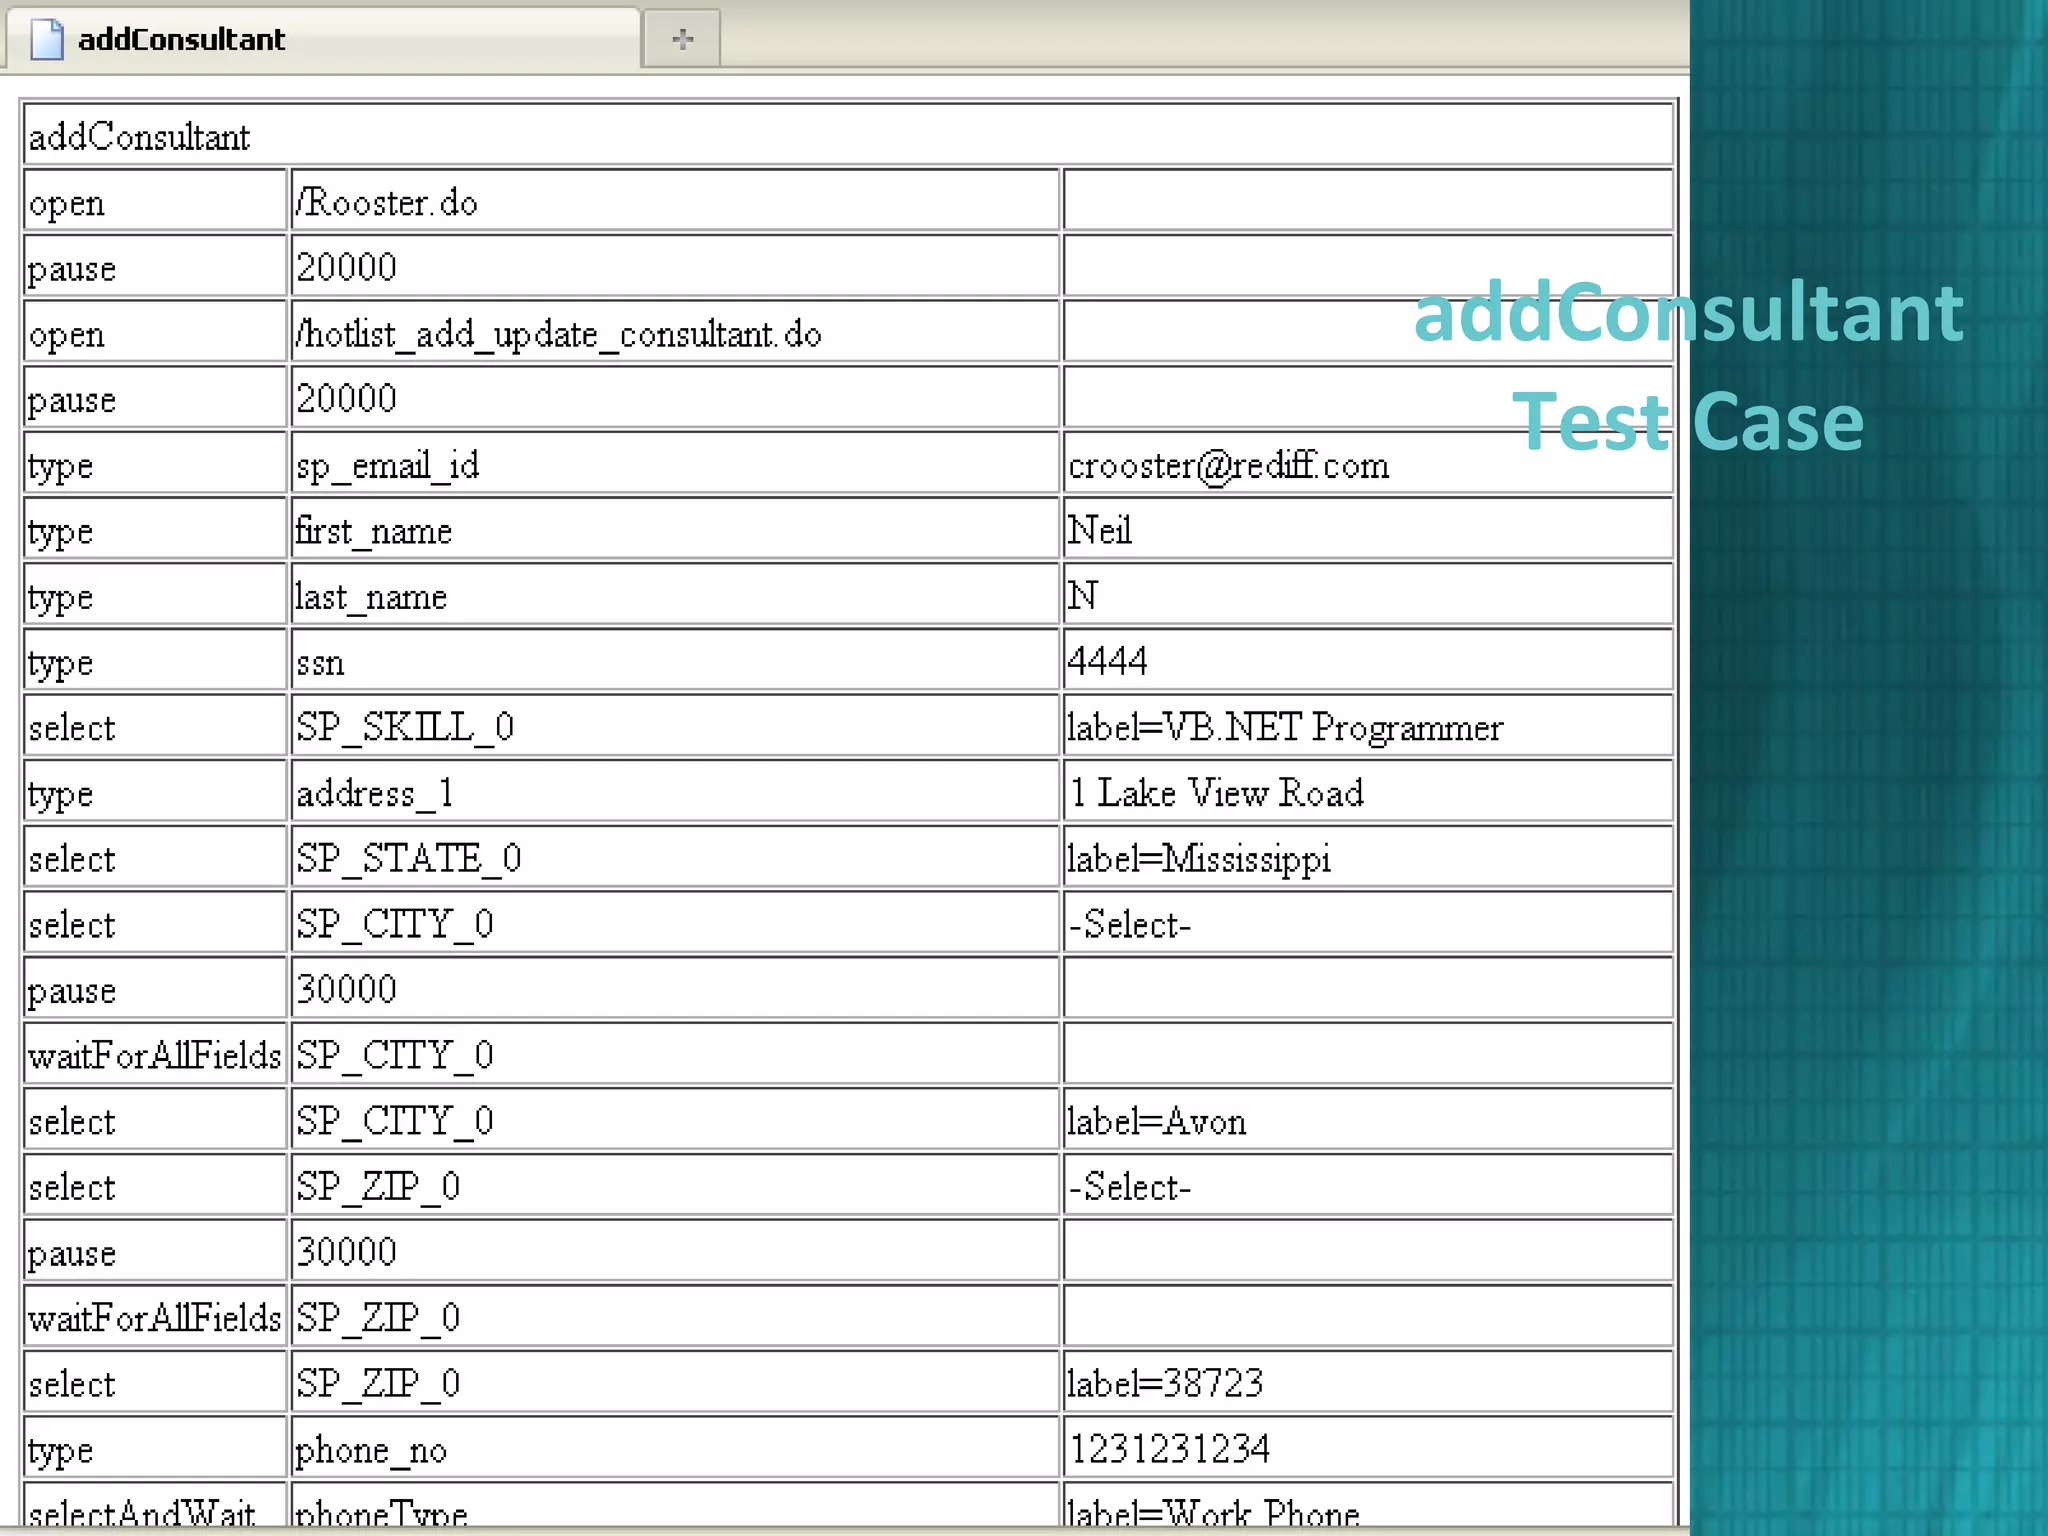2048x1536 pixels.
Task: Click the crooster@rediff.com value cell
Action: pyautogui.click(x=1368, y=464)
